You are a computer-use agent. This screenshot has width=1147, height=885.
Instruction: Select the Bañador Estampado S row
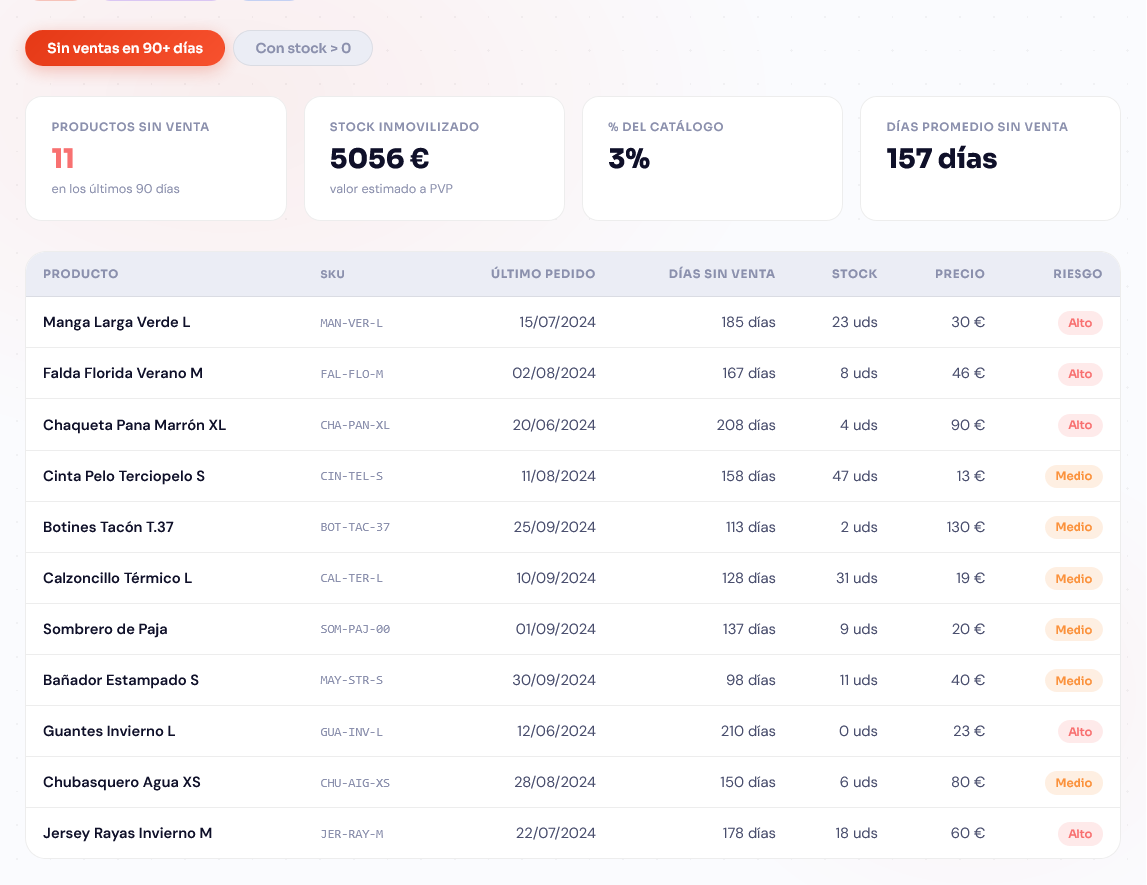pyautogui.click(x=121, y=680)
